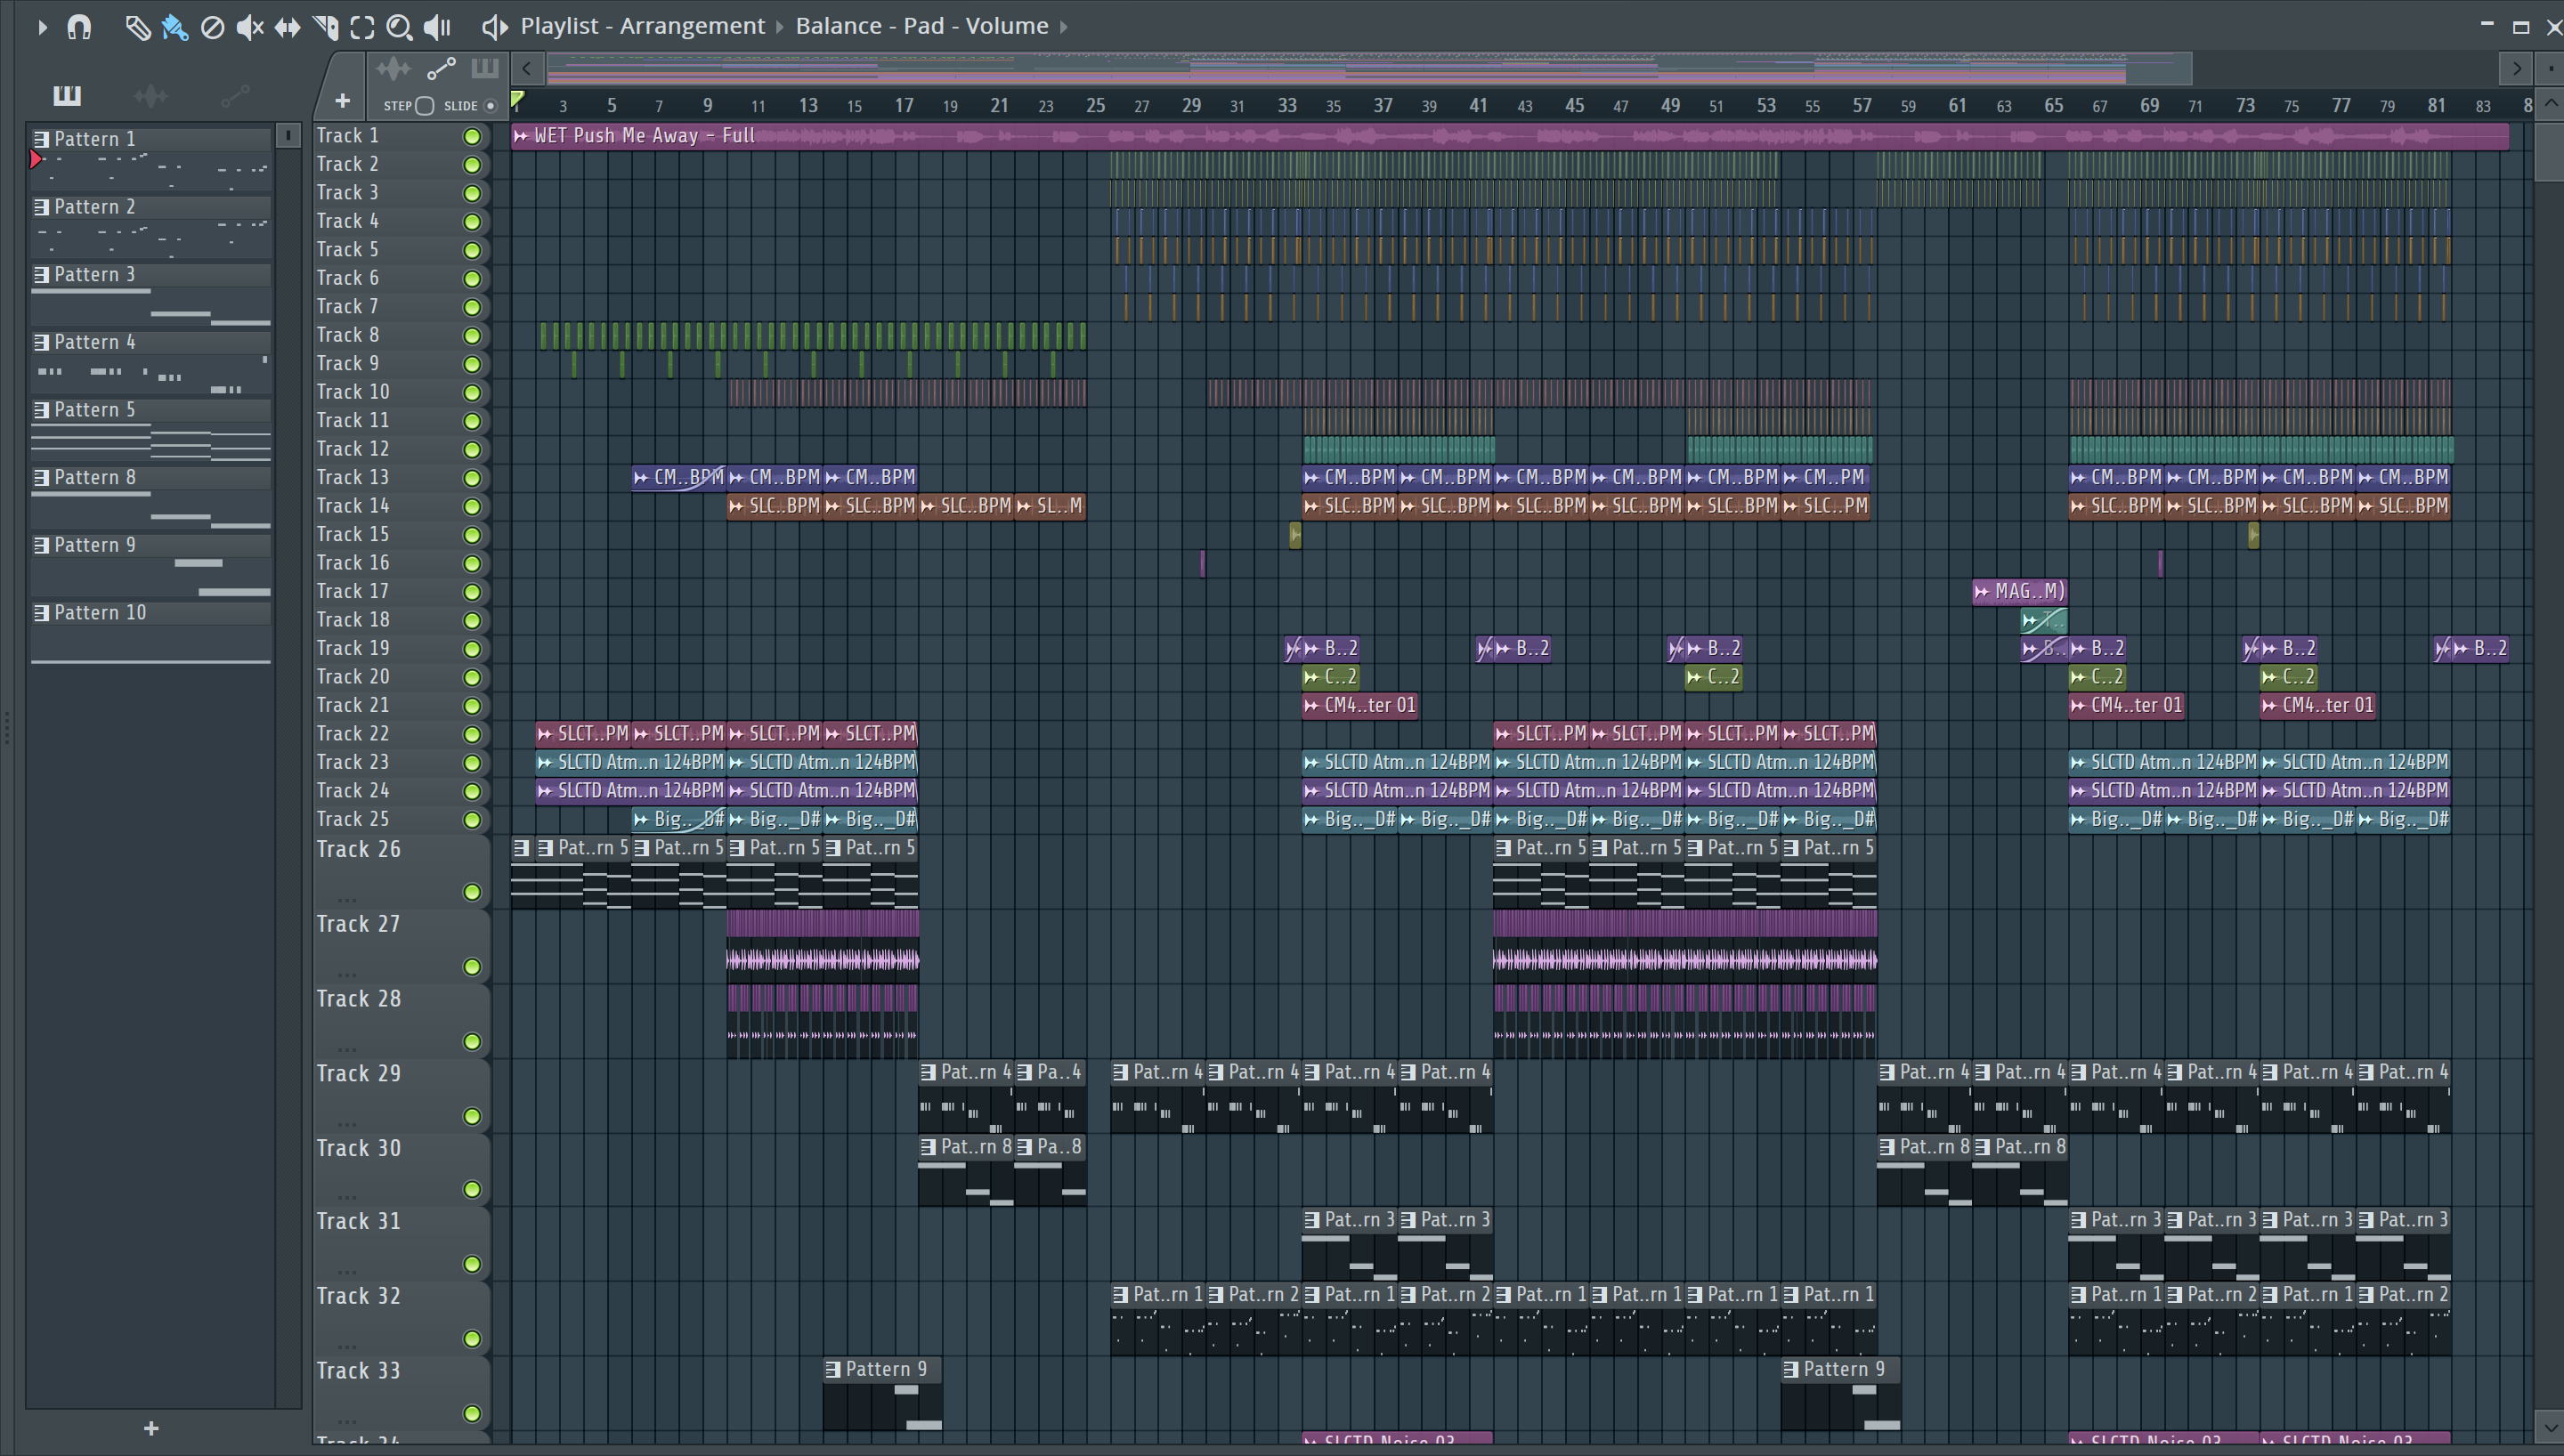Mute Track 19 with its green LED
The height and width of the screenshot is (1456, 2564).
click(472, 649)
